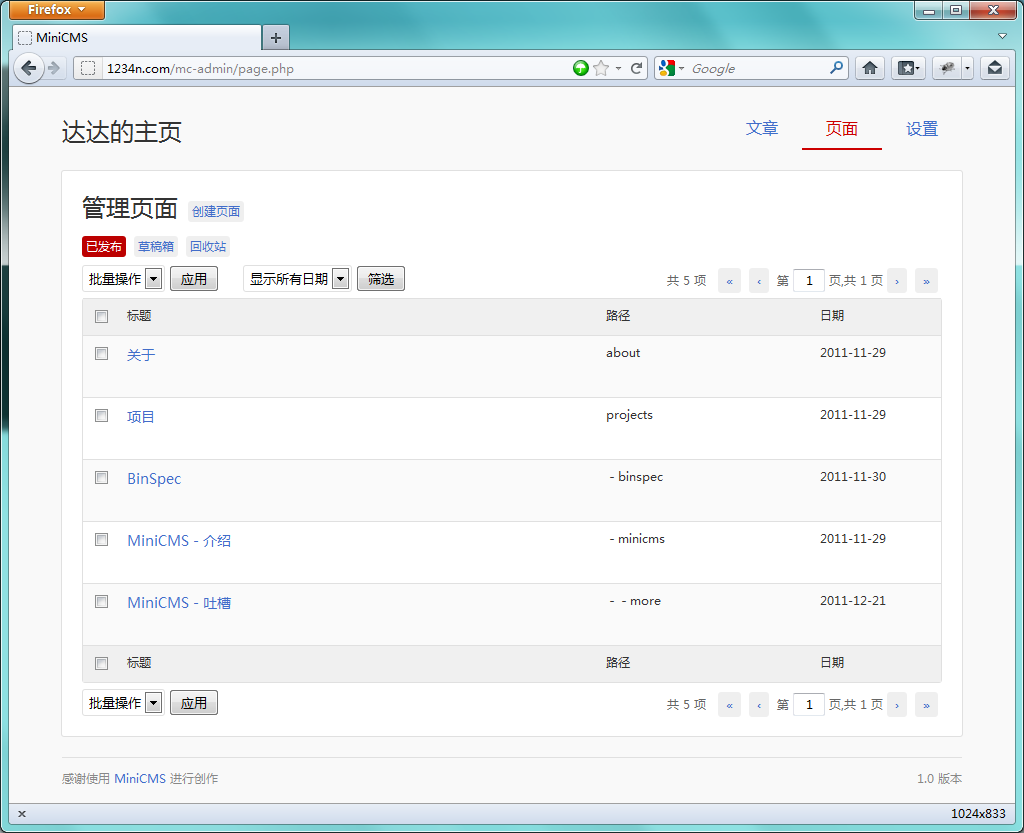The height and width of the screenshot is (833, 1024).
Task: Bookmark this page with the star icon
Action: pos(601,68)
